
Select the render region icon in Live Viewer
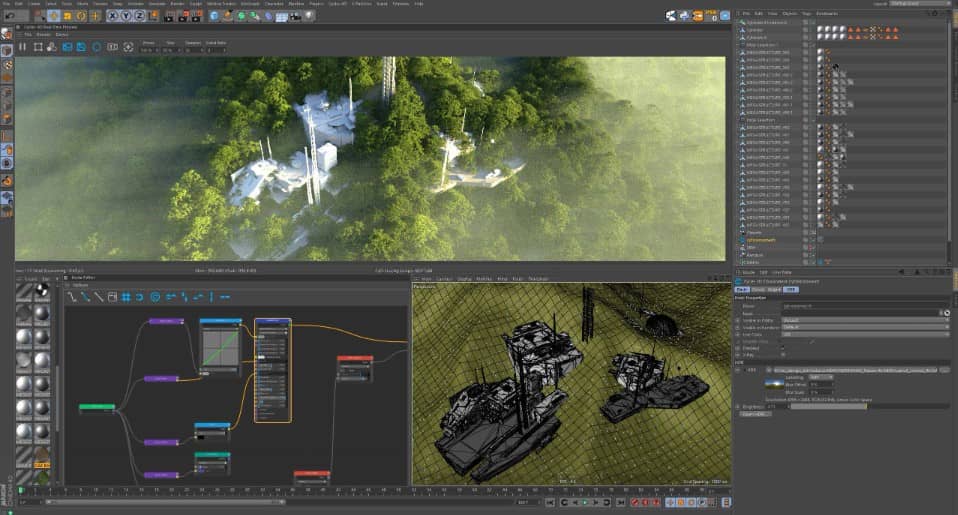[38, 46]
